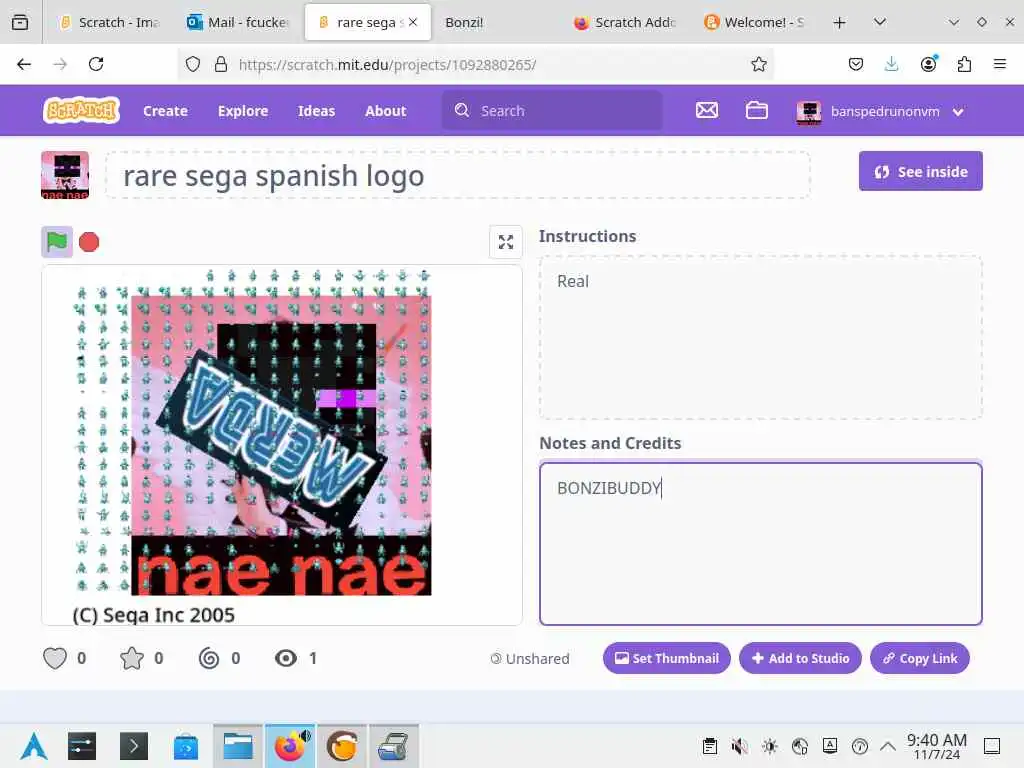Viewport: 1024px width, 768px height.
Task: Open the Ideas menu item
Action: [x=316, y=111]
